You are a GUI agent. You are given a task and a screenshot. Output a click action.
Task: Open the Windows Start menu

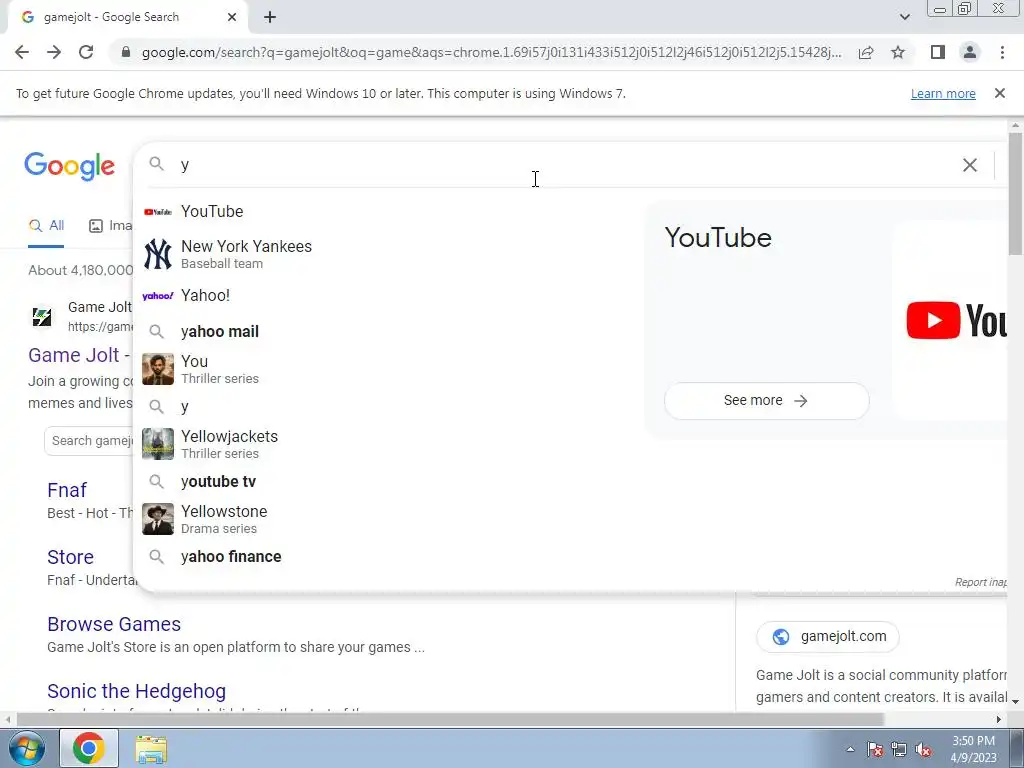tap(26, 748)
